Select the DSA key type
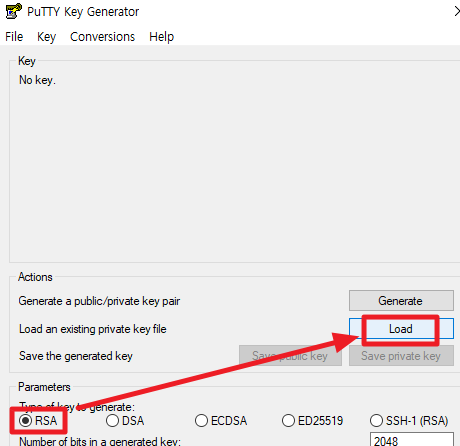 [125, 421]
